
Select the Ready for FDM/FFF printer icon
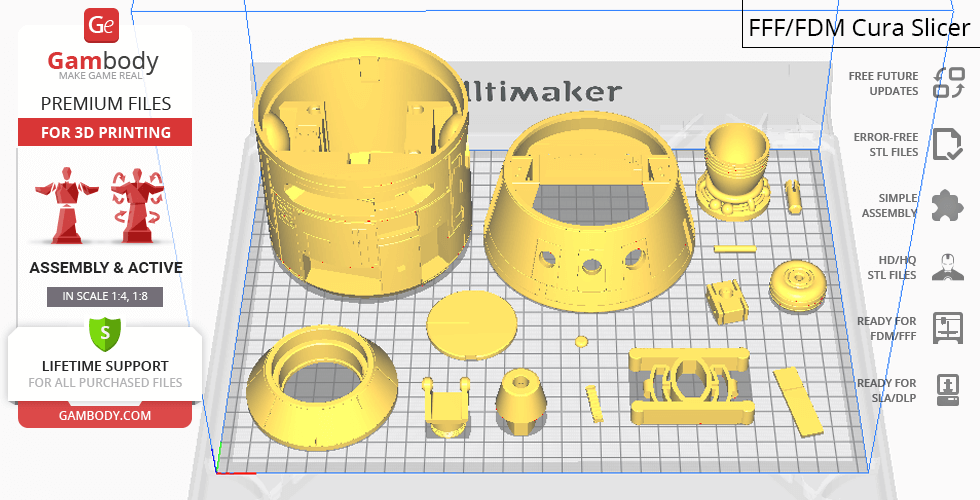[947, 327]
